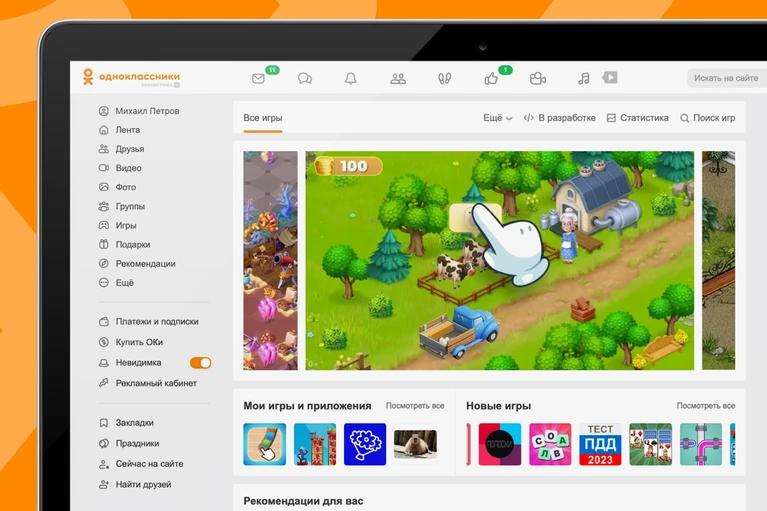Open likes thumbs-up icon
Viewport: 767px width, 511px height.
pyautogui.click(x=491, y=79)
